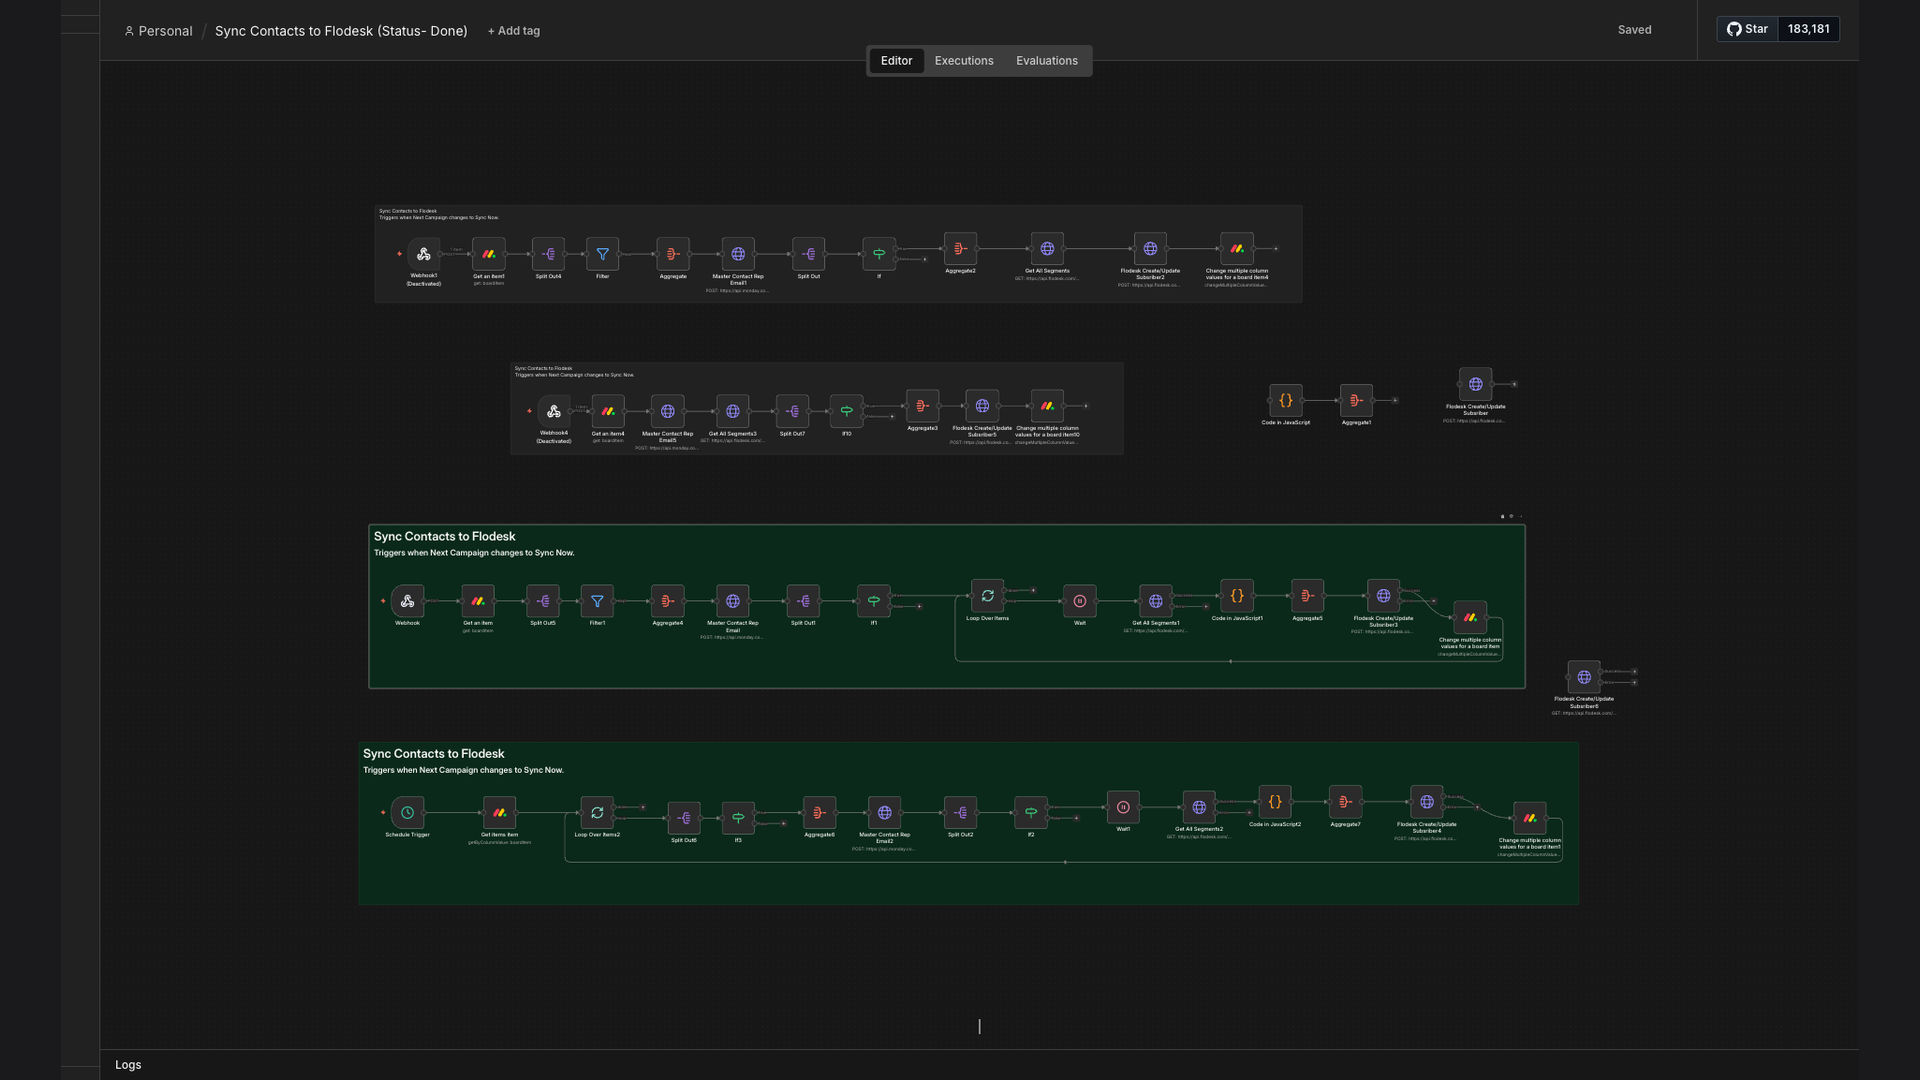This screenshot has height=1080, width=1920.
Task: Select the Get an item1 monday node
Action: pyautogui.click(x=489, y=254)
